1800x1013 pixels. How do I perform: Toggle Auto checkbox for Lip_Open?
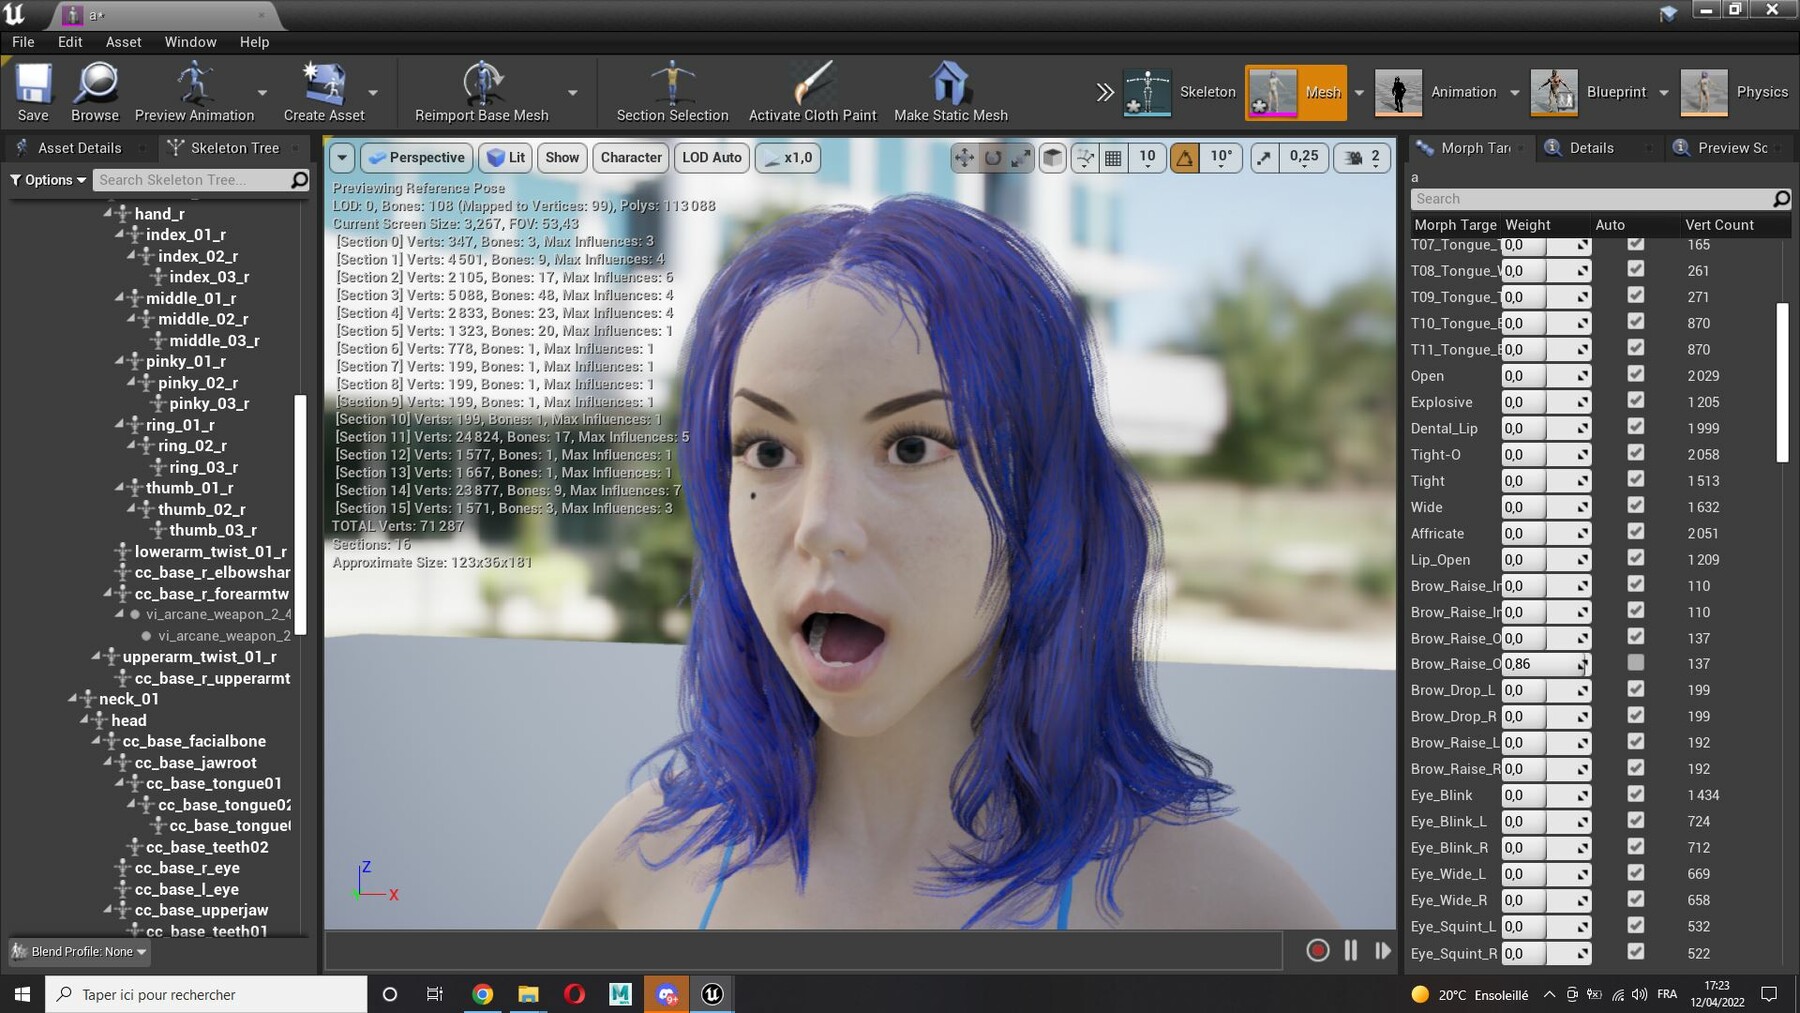[x=1636, y=558]
